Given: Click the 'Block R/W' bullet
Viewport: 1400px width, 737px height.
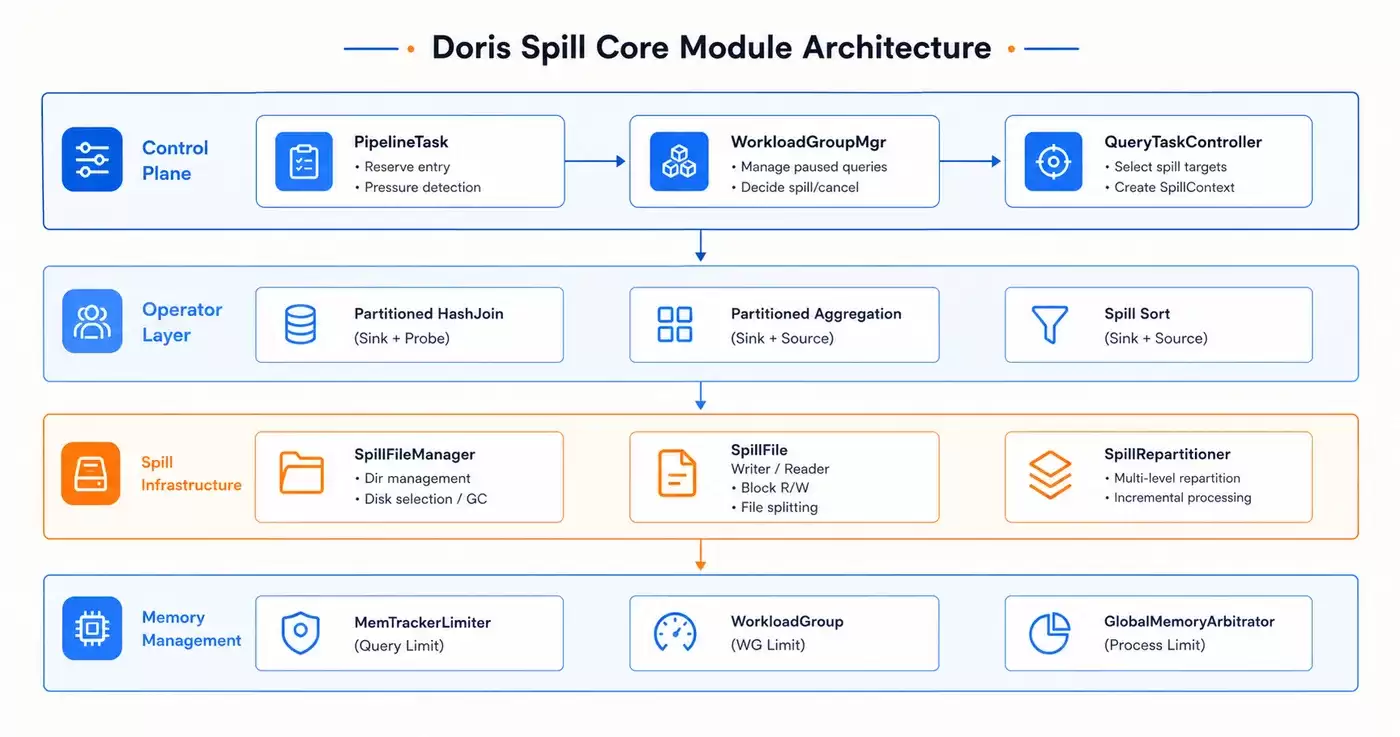Looking at the screenshot, I should pyautogui.click(x=775, y=488).
